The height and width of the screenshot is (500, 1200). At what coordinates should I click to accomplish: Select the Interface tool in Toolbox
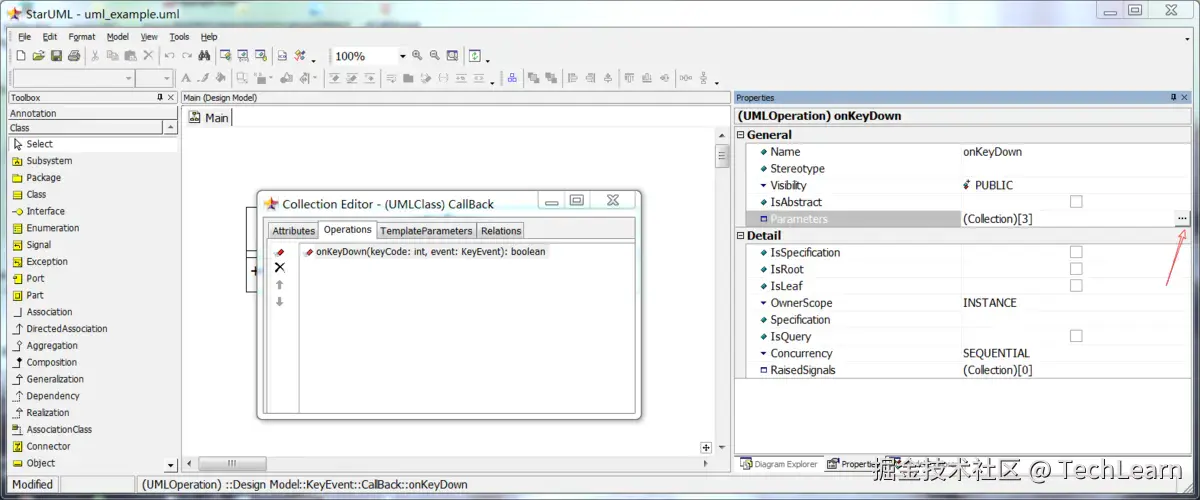45,212
